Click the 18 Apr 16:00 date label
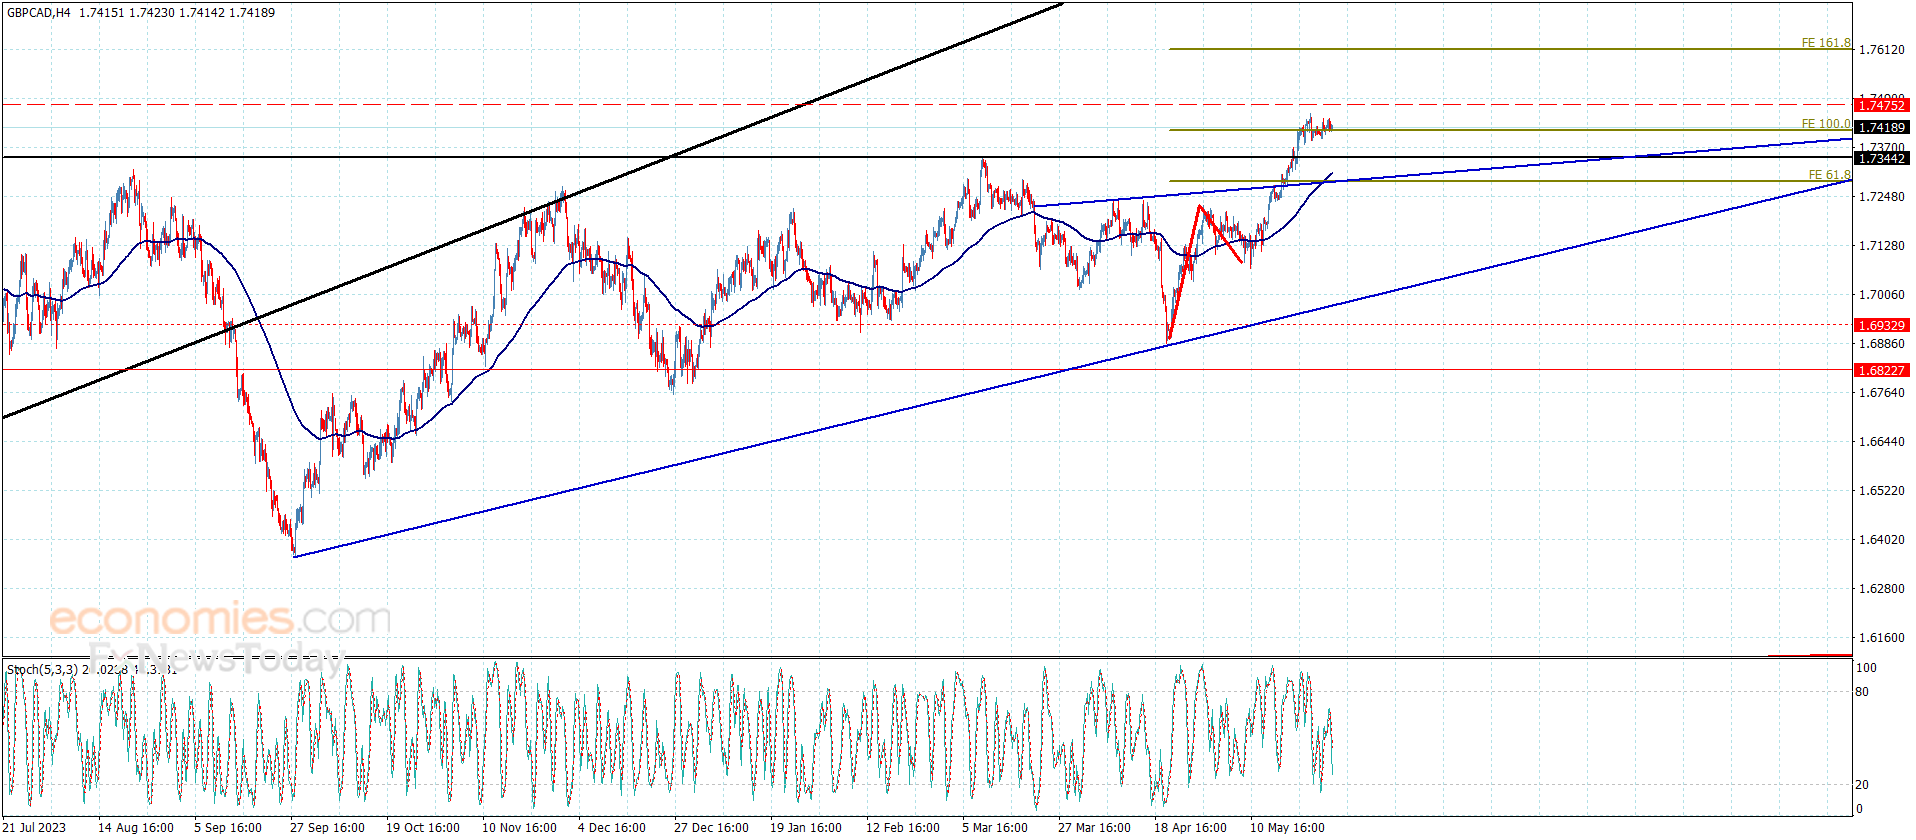The width and height of the screenshot is (1916, 840). tap(1190, 827)
